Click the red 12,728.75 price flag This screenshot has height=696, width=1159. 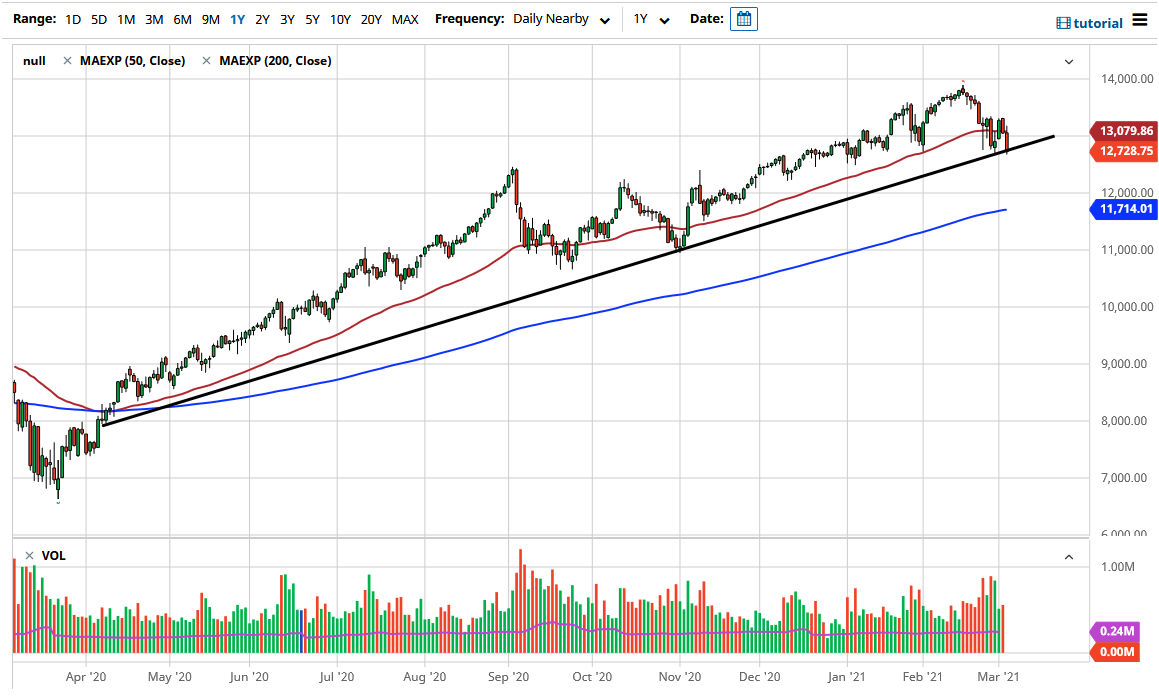[x=1124, y=150]
